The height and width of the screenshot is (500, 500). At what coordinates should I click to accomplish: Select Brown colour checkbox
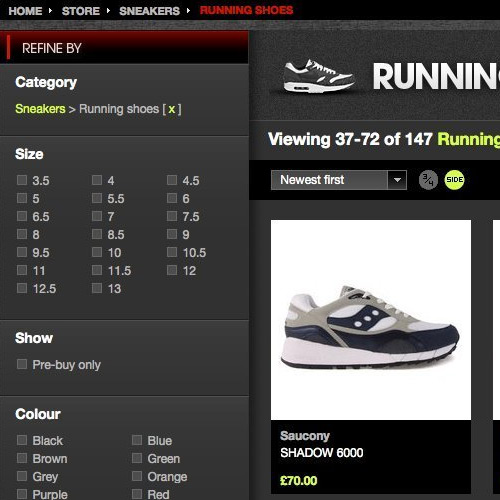tap(22, 458)
